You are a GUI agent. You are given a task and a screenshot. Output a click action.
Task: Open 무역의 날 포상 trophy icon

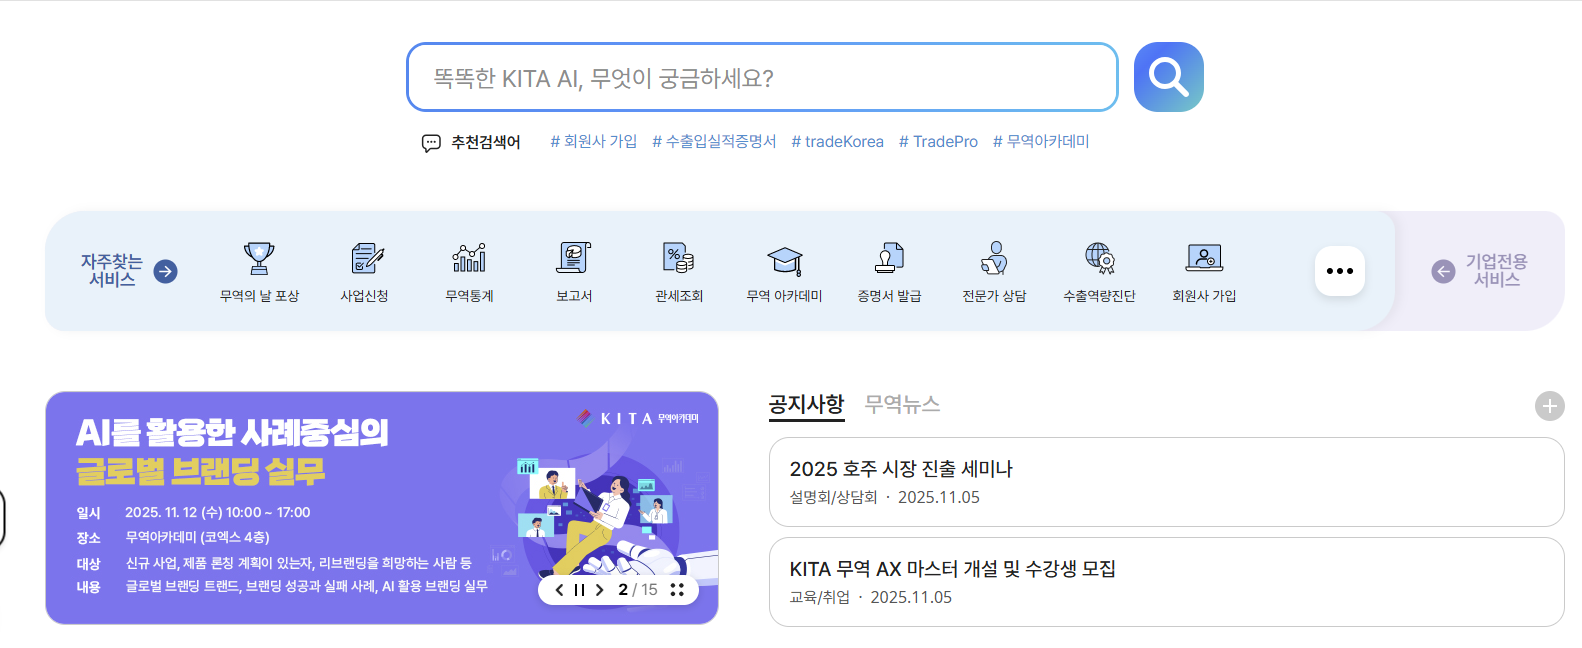[259, 258]
